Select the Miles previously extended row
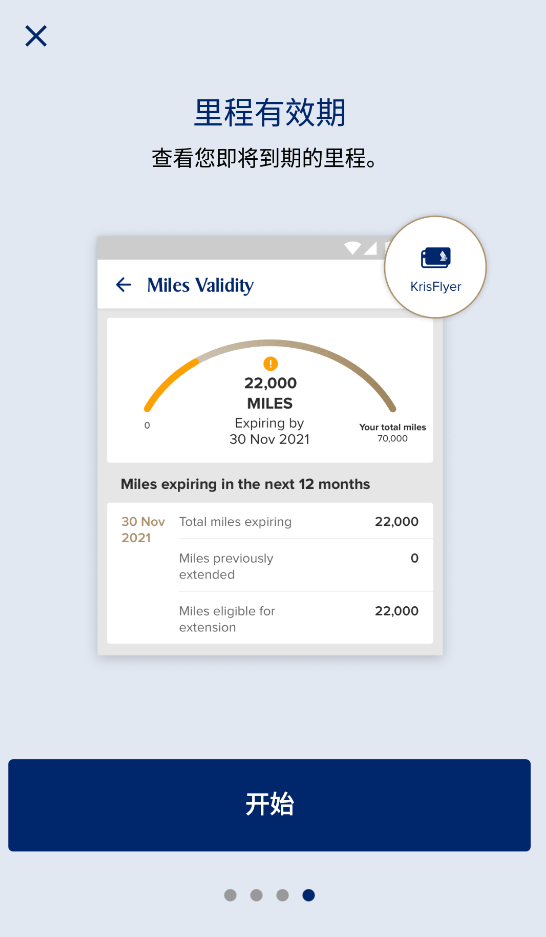The image size is (546, 937). click(298, 566)
